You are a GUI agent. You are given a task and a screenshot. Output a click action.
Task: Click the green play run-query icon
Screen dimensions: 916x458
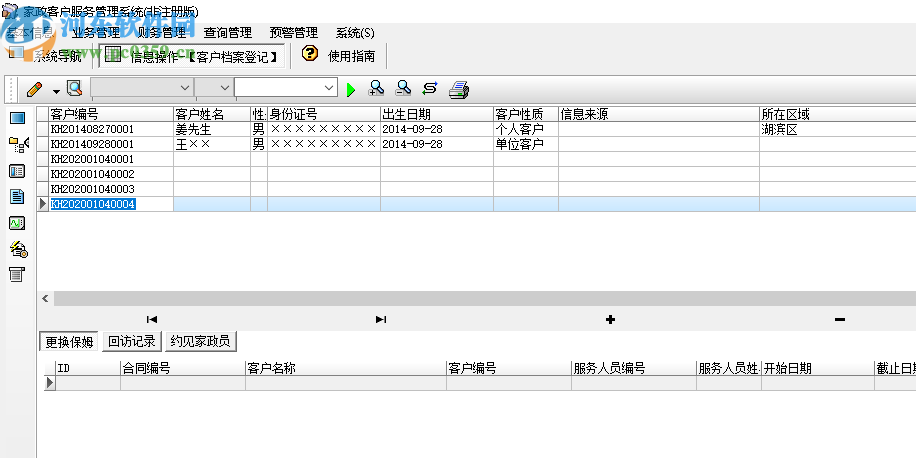pos(351,90)
